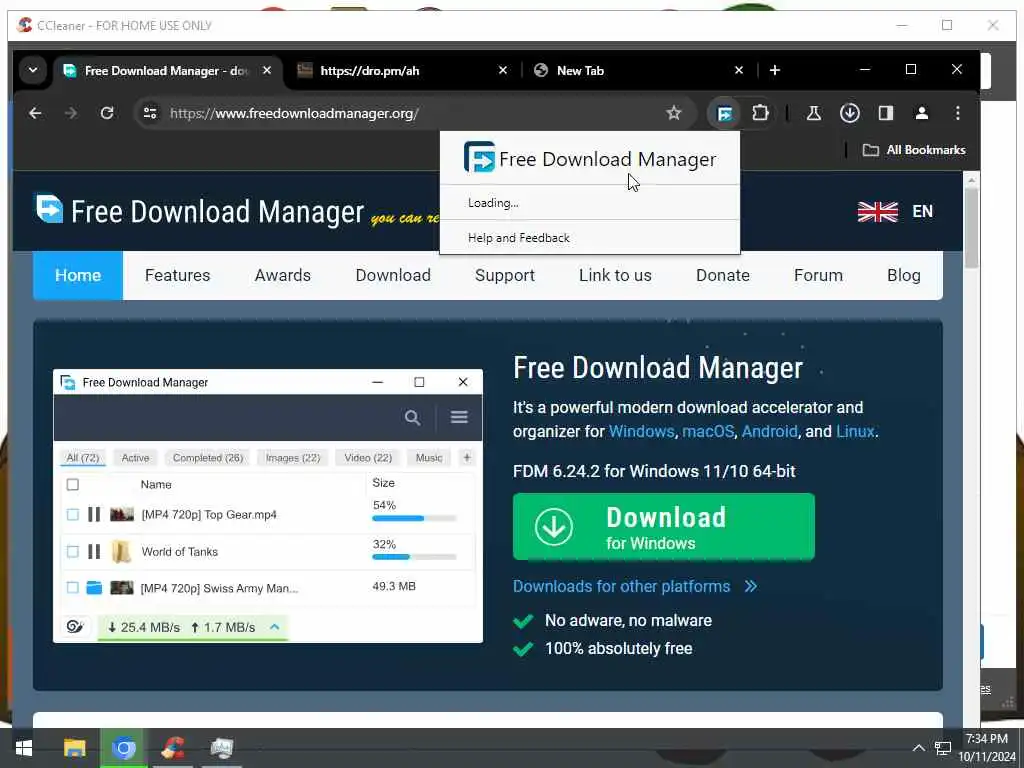Viewport: 1024px width, 768px height.
Task: Follow the Android platform link
Action: pyautogui.click(x=769, y=432)
